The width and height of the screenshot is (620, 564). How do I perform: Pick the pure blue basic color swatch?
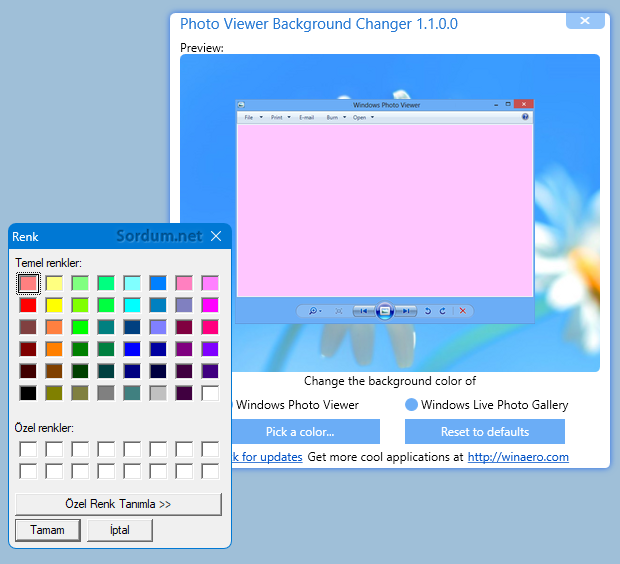coord(132,350)
